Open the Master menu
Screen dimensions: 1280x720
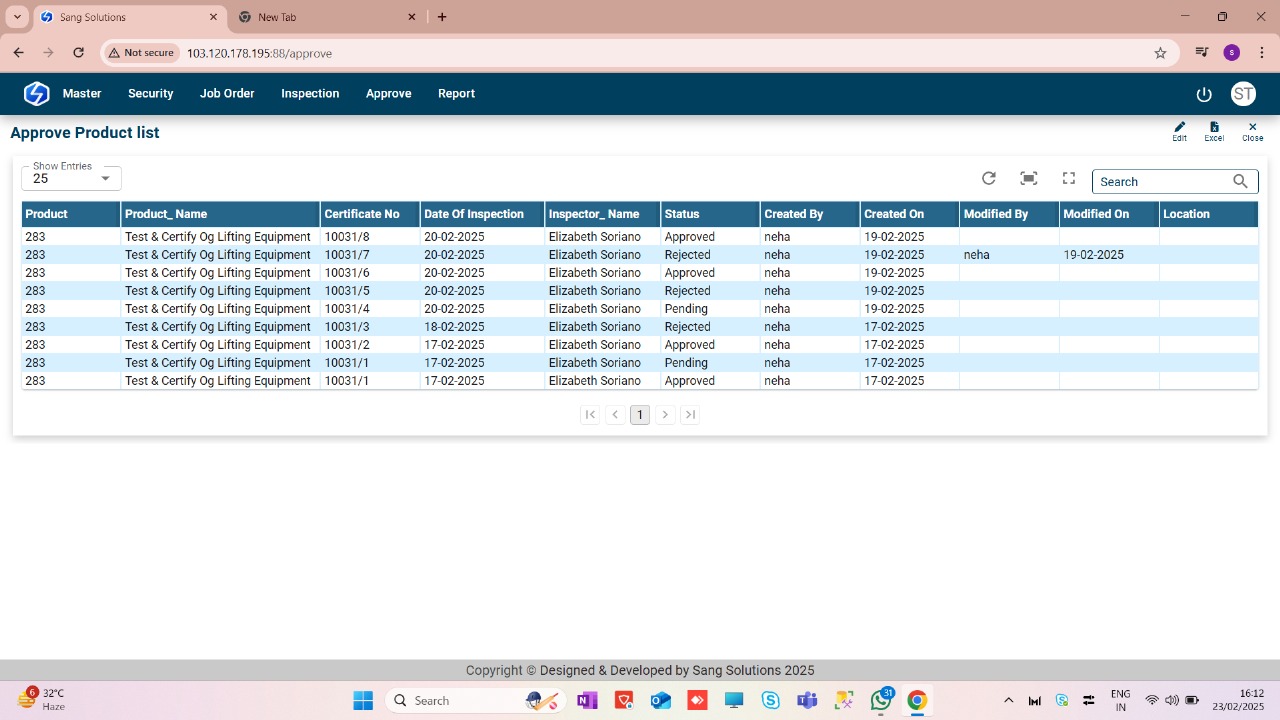point(82,93)
